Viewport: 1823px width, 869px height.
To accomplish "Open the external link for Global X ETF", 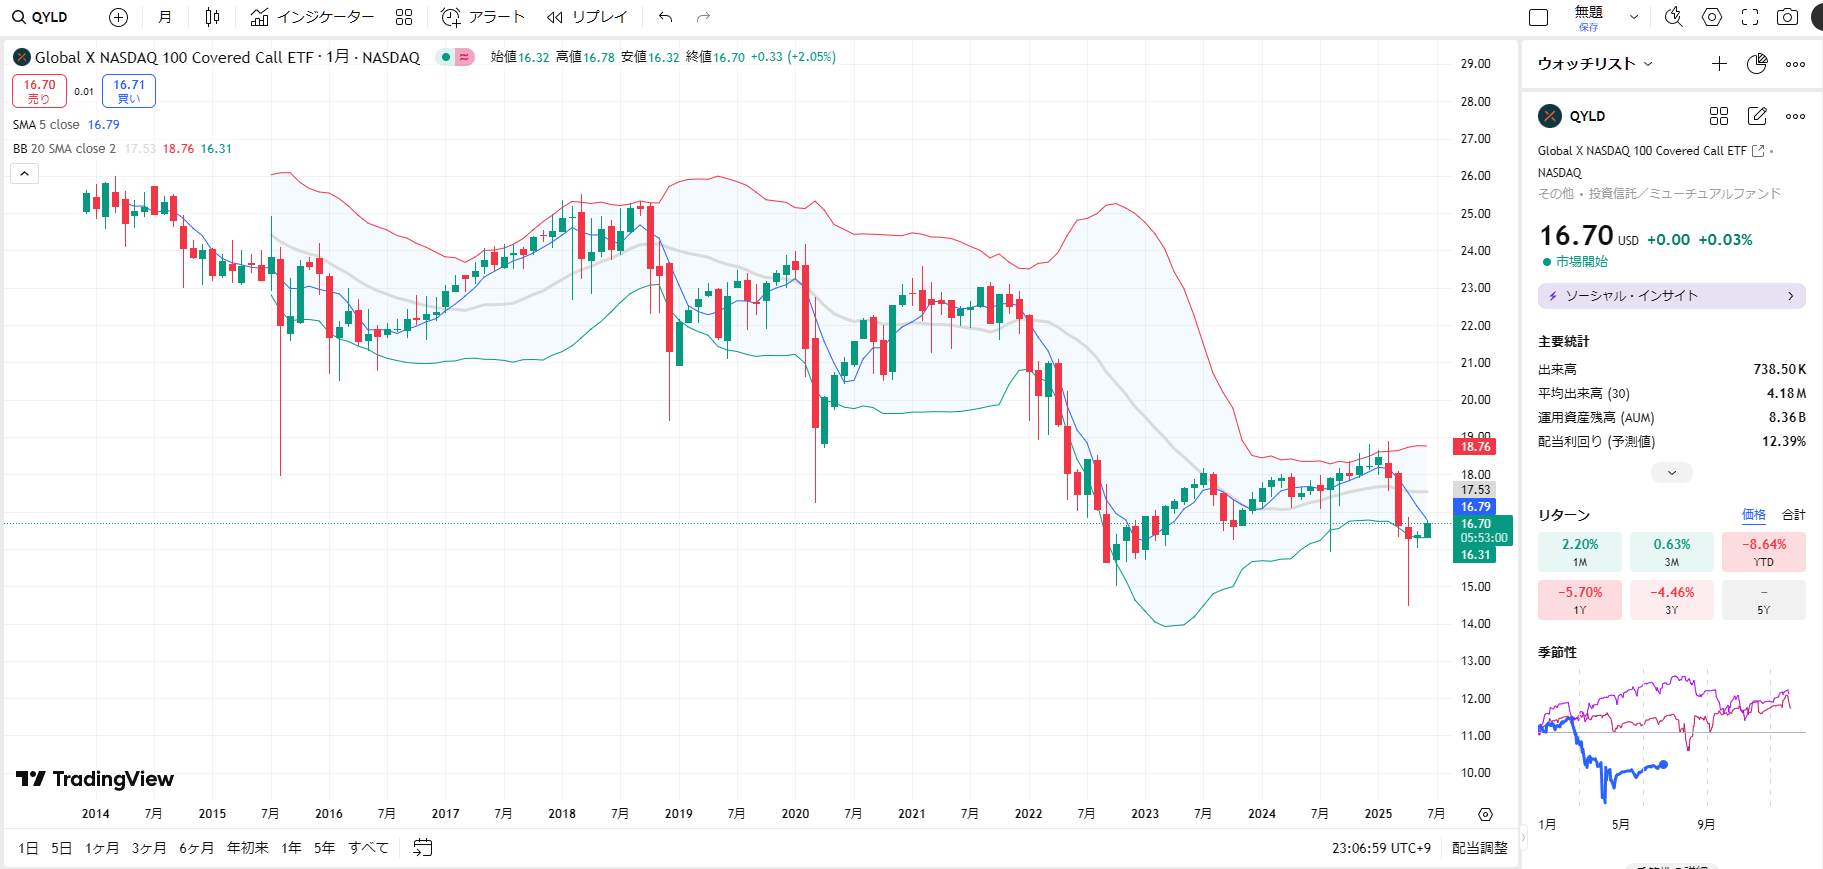I will pos(1758,151).
